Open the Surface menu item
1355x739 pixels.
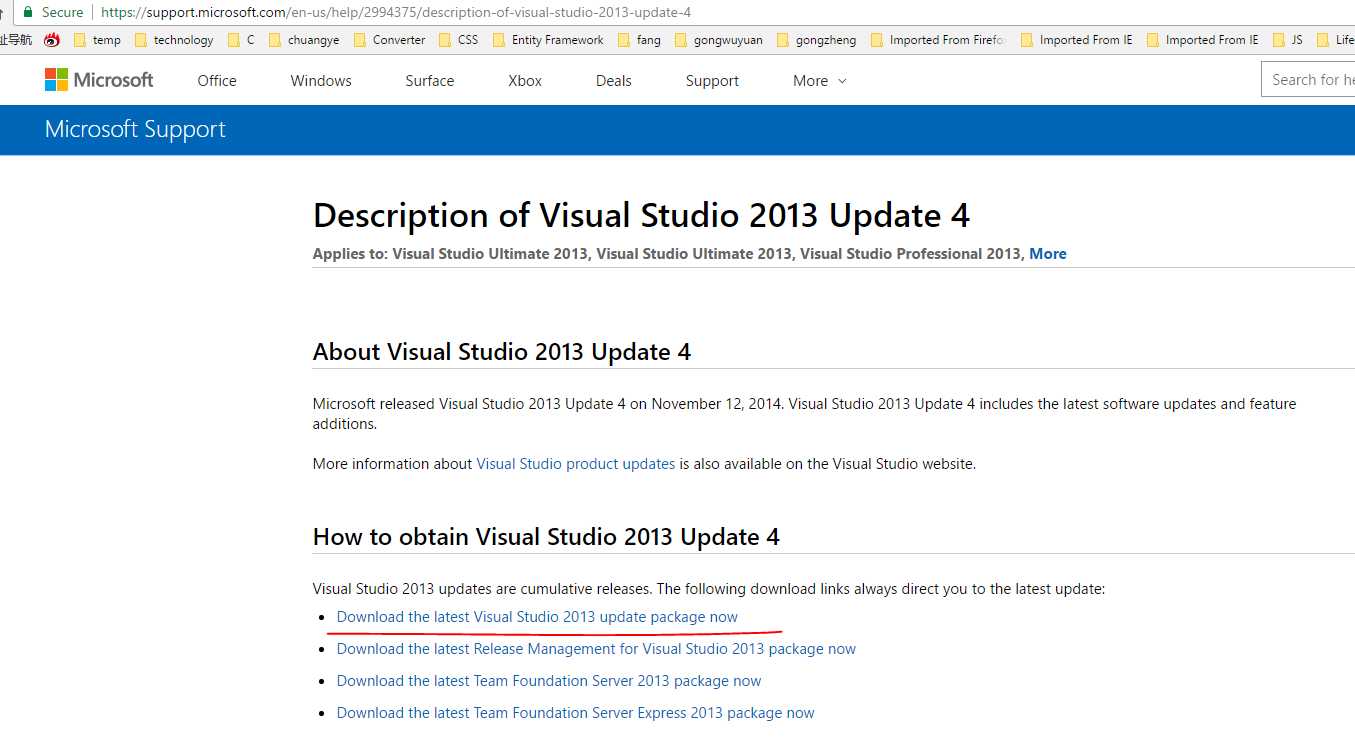click(430, 81)
